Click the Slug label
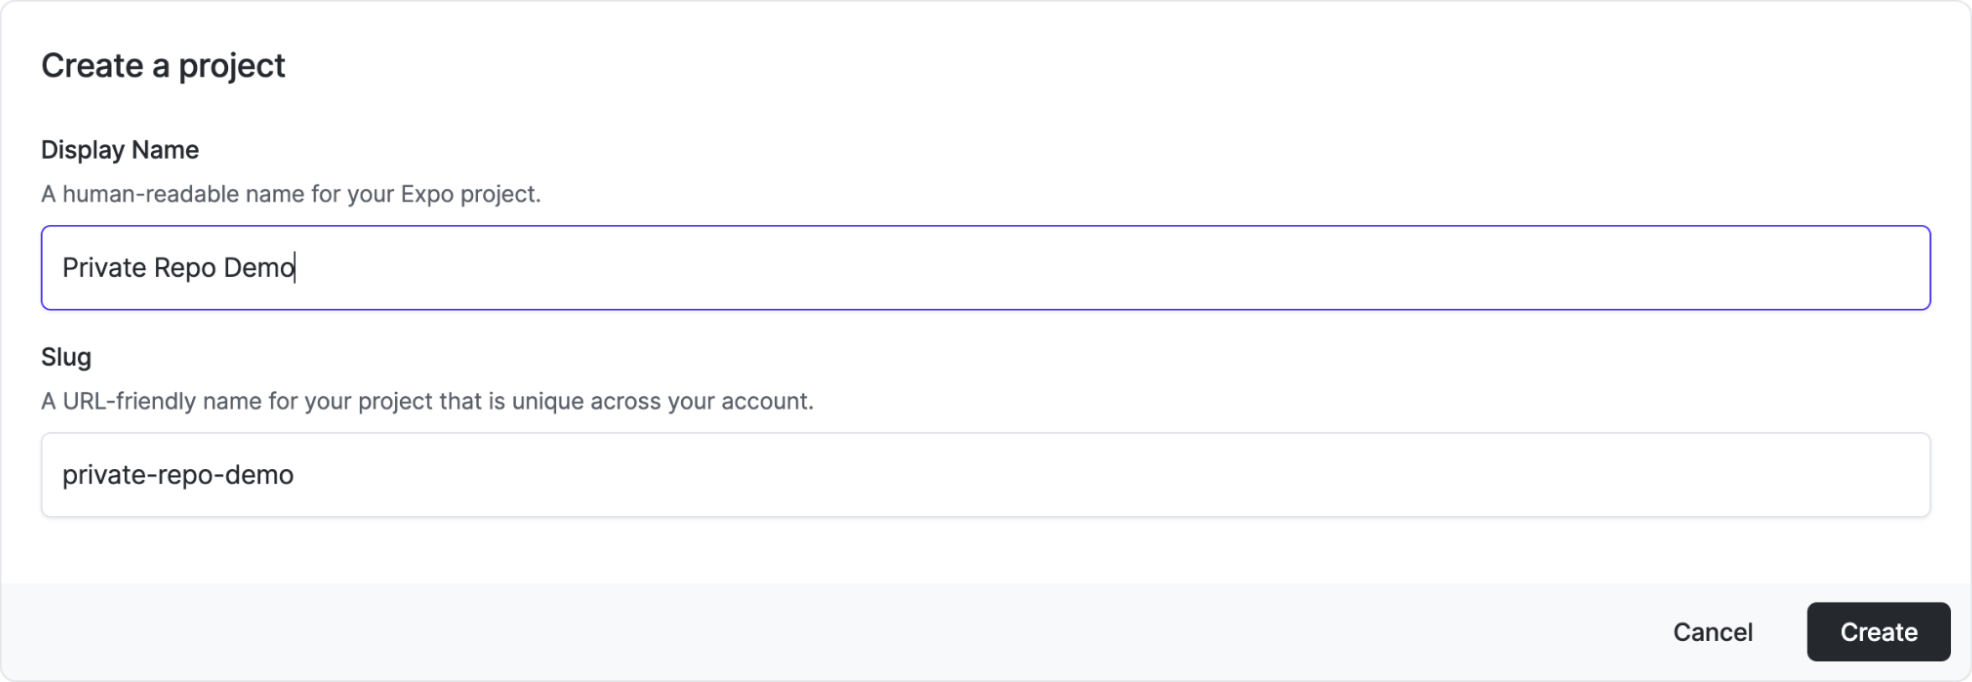This screenshot has width=1972, height=682. 65,357
